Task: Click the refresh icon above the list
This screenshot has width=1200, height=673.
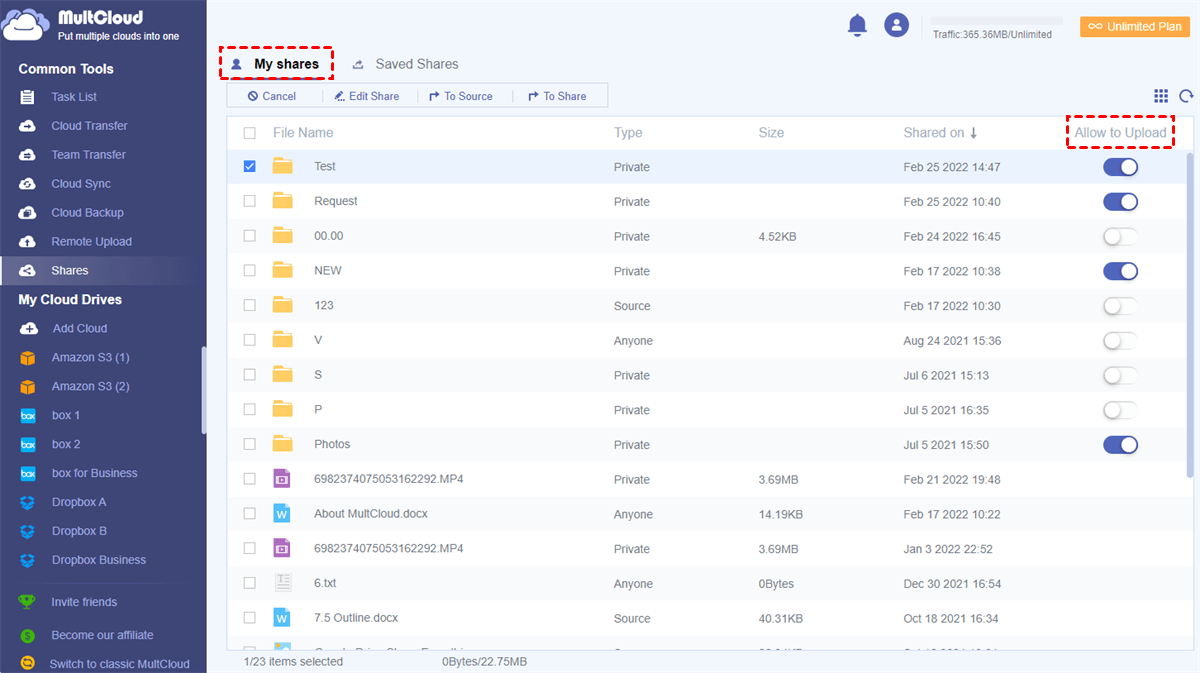Action: [1186, 96]
